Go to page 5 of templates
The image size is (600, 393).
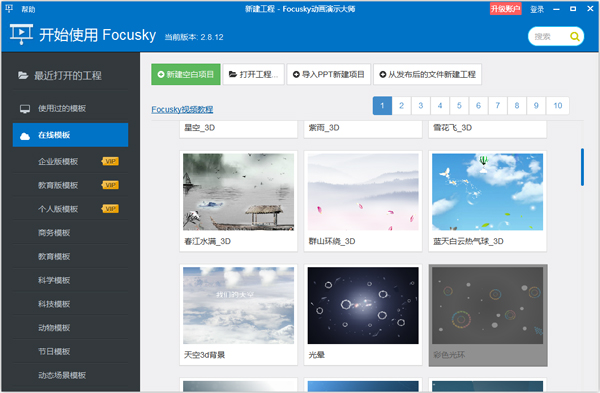[x=459, y=106]
